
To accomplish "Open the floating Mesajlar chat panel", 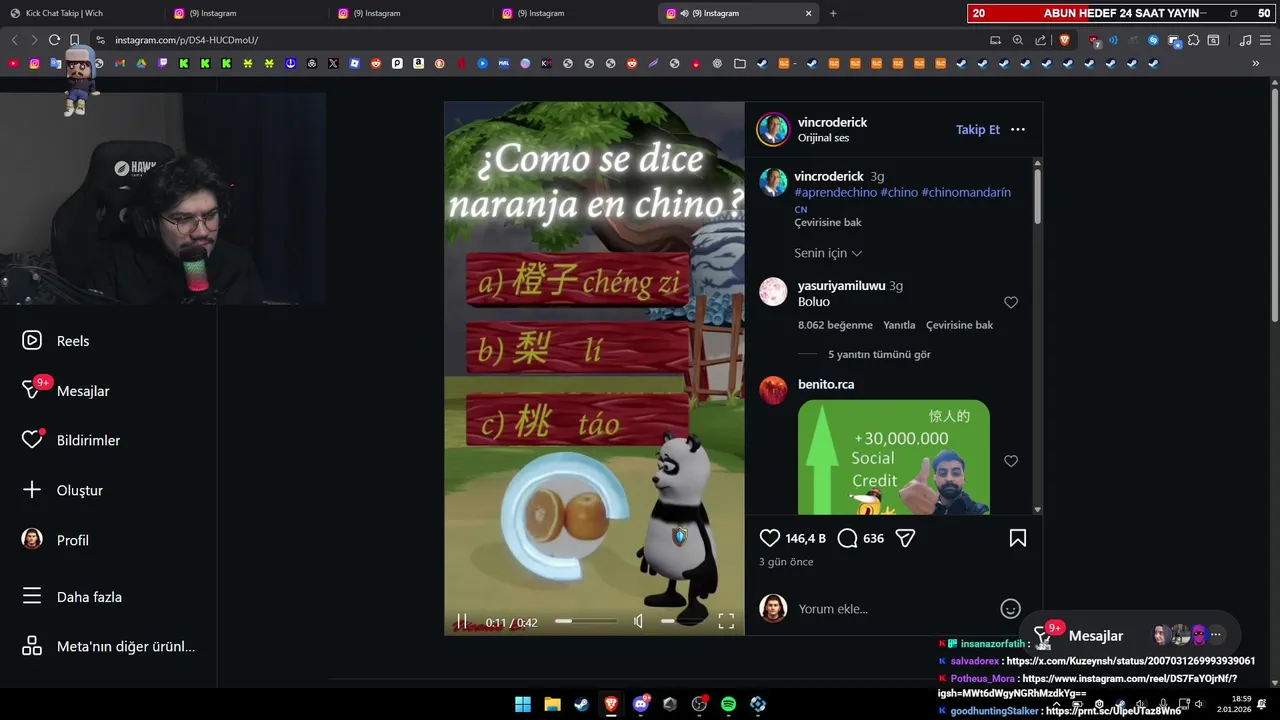I will [1130, 635].
